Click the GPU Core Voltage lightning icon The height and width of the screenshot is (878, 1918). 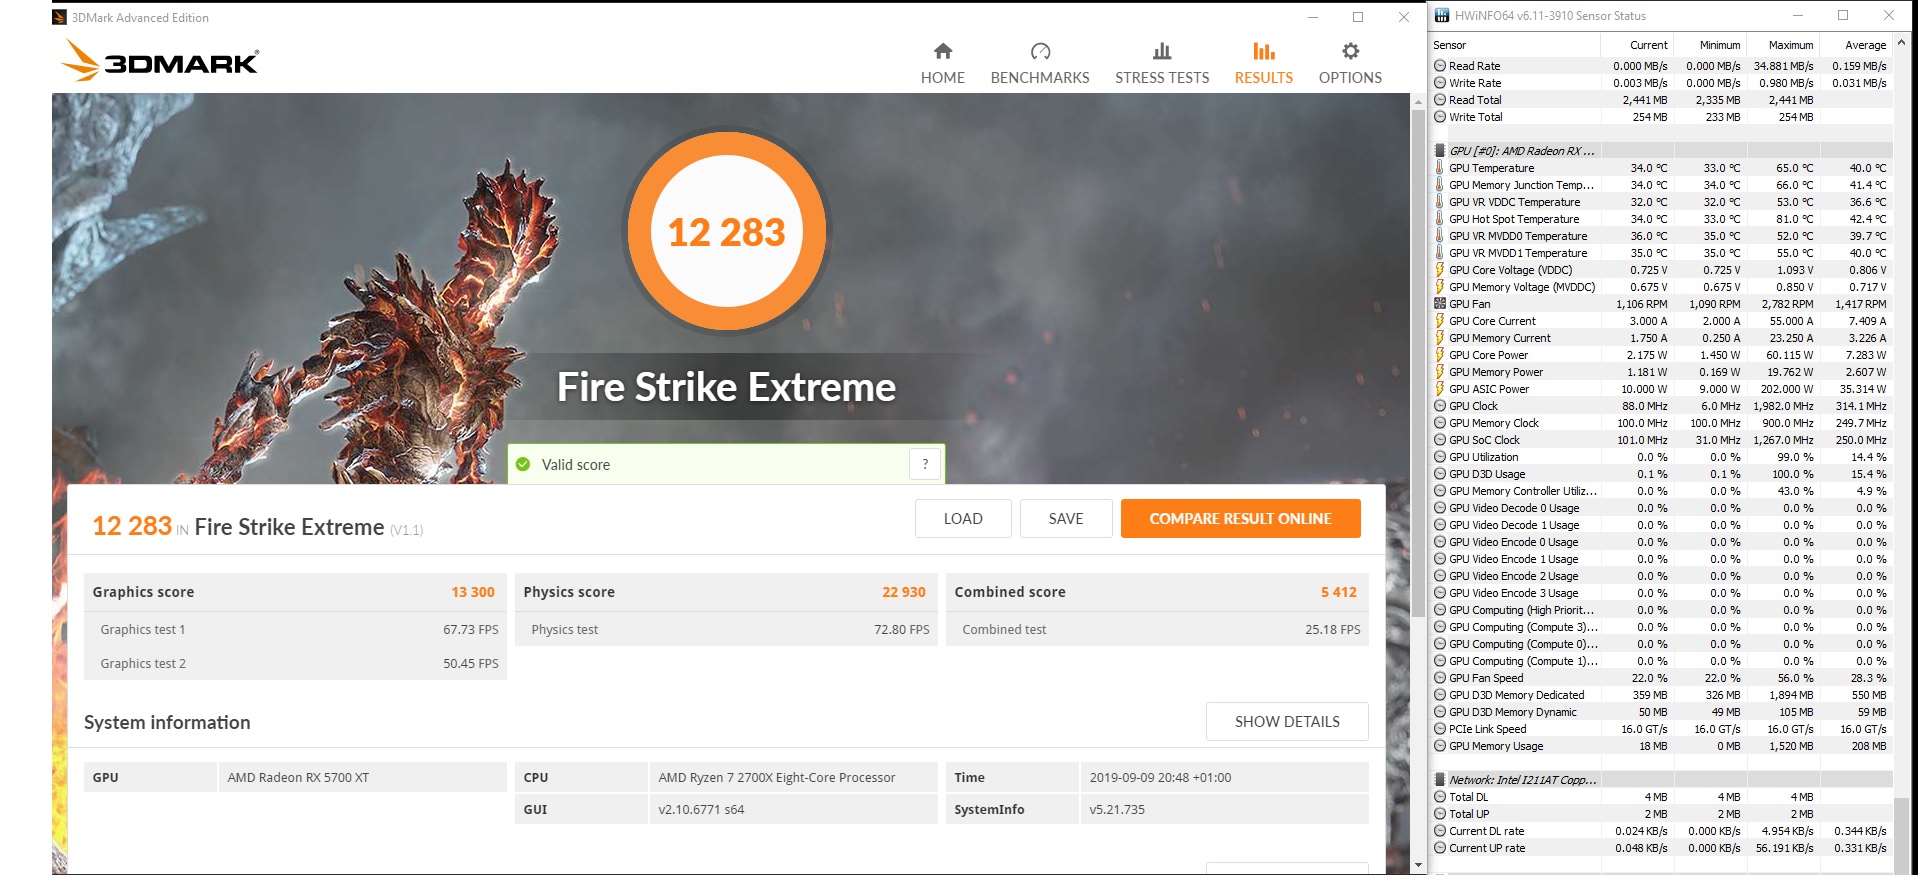pos(1440,270)
